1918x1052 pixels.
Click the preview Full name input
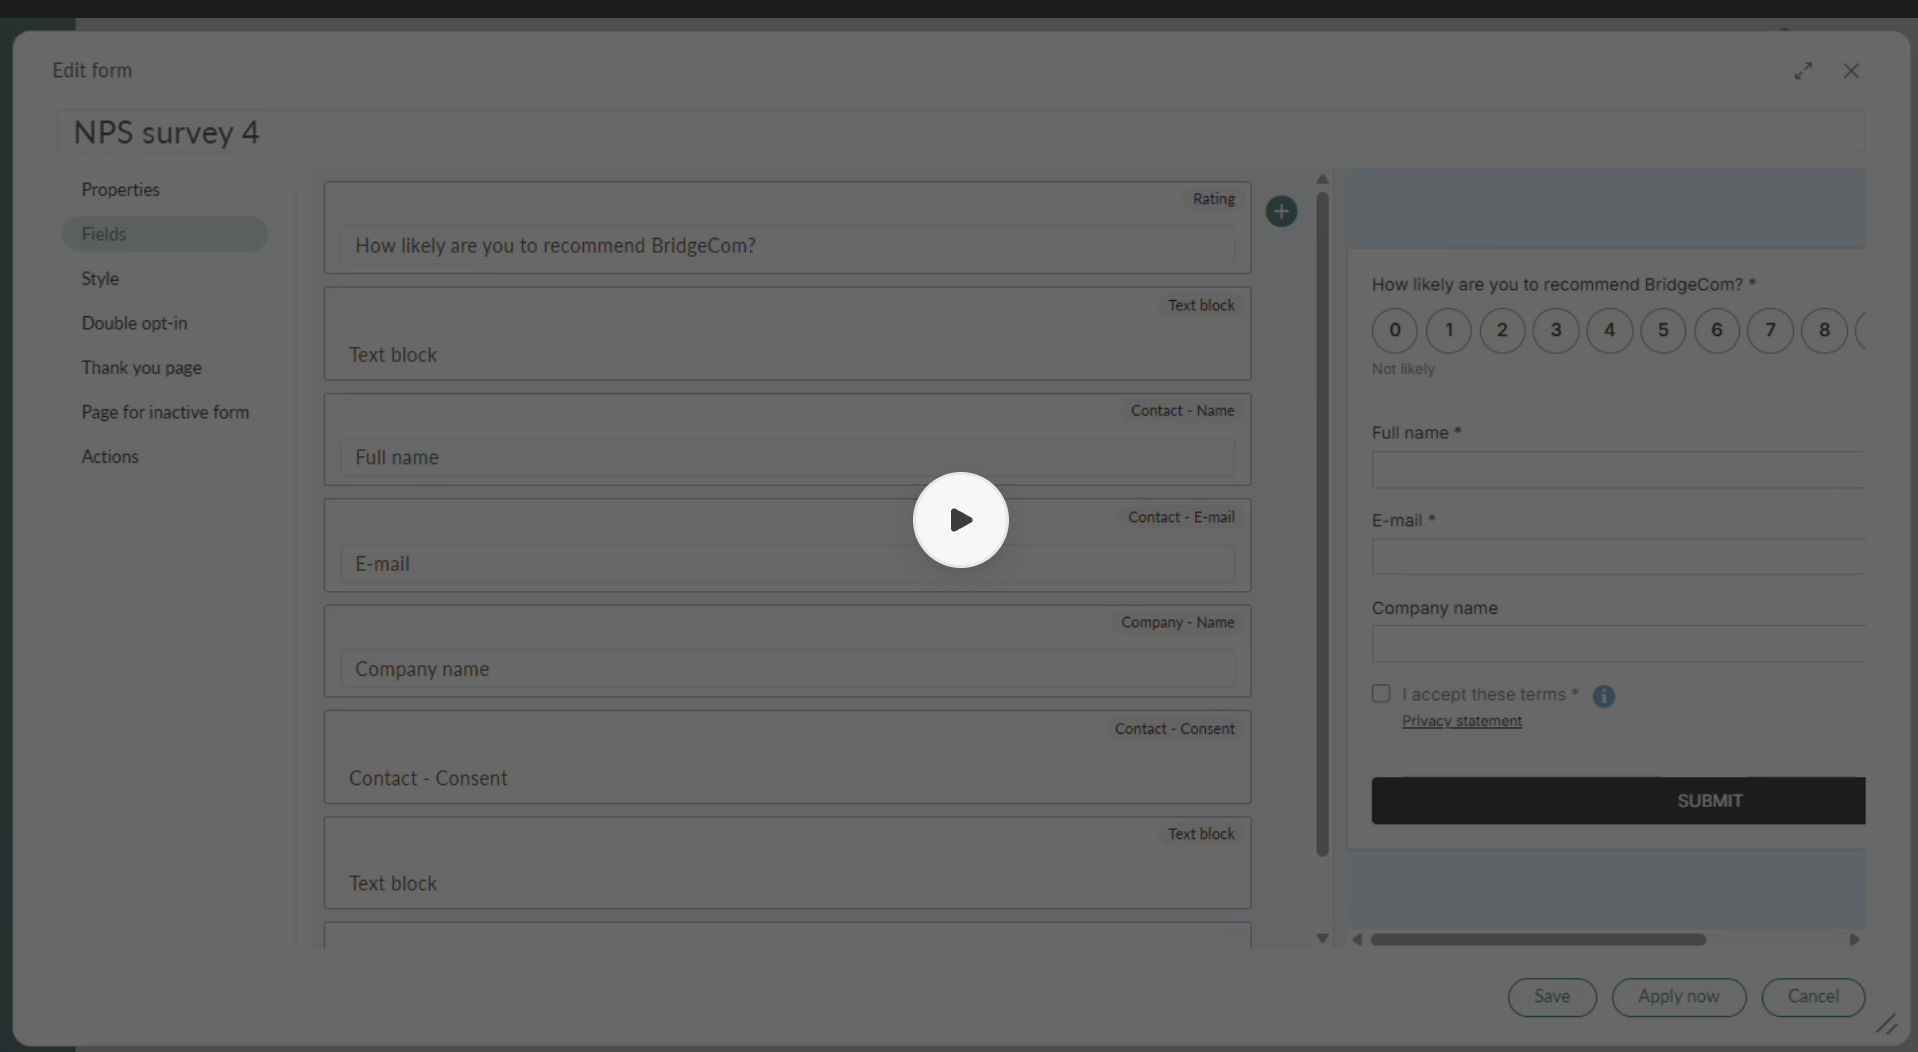(1618, 470)
